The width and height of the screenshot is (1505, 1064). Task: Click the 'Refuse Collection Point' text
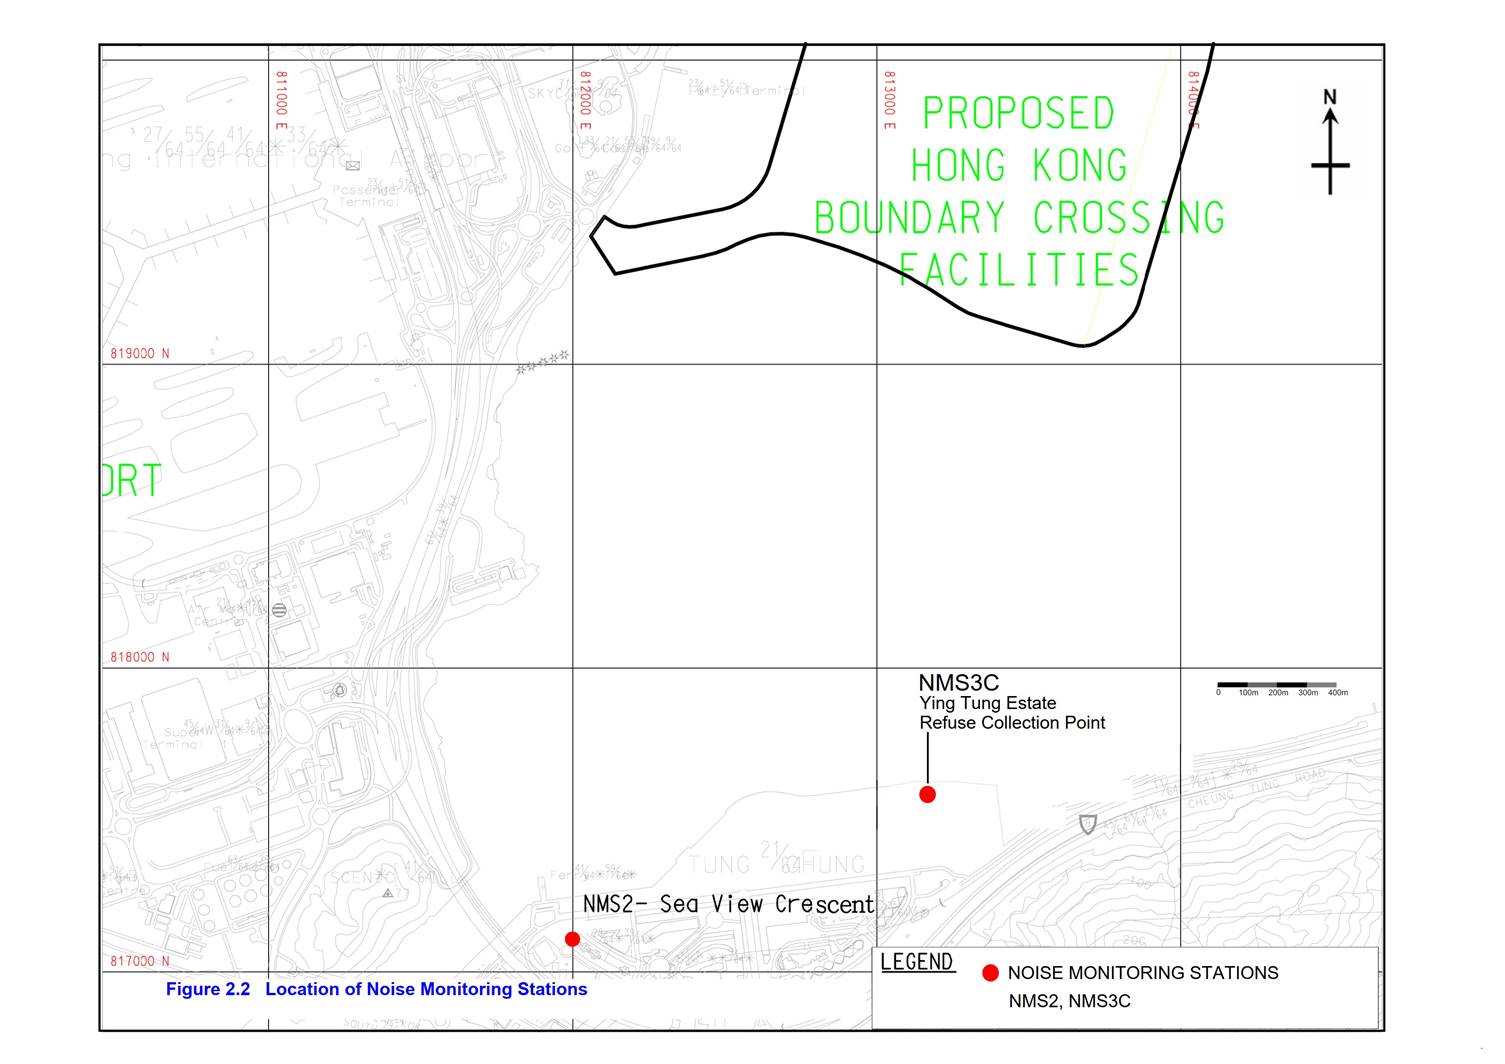1012,723
